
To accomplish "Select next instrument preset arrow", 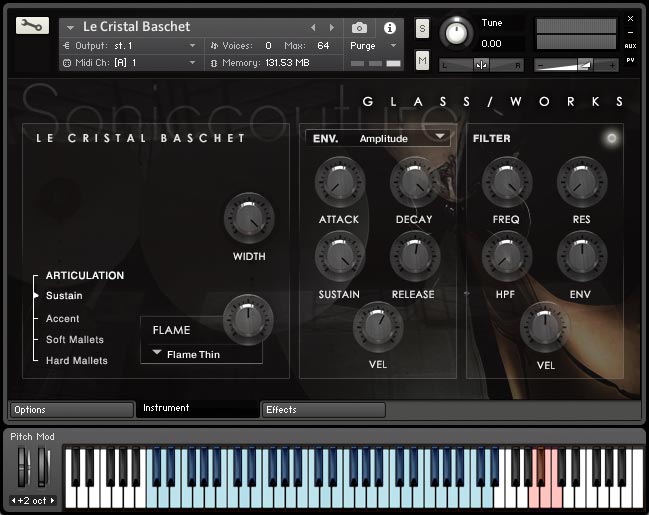I will coord(332,27).
